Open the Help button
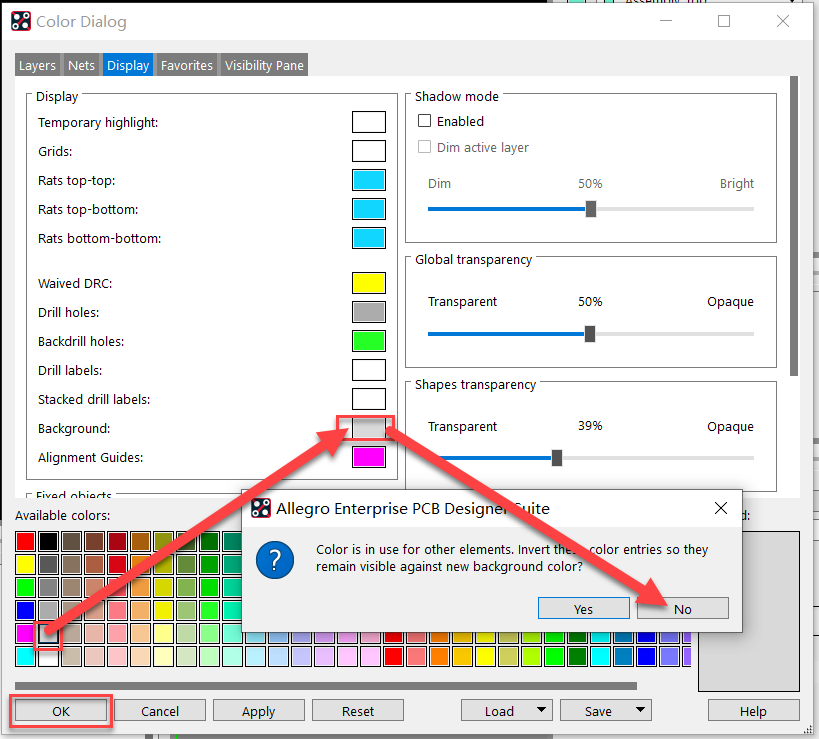 coord(753,711)
